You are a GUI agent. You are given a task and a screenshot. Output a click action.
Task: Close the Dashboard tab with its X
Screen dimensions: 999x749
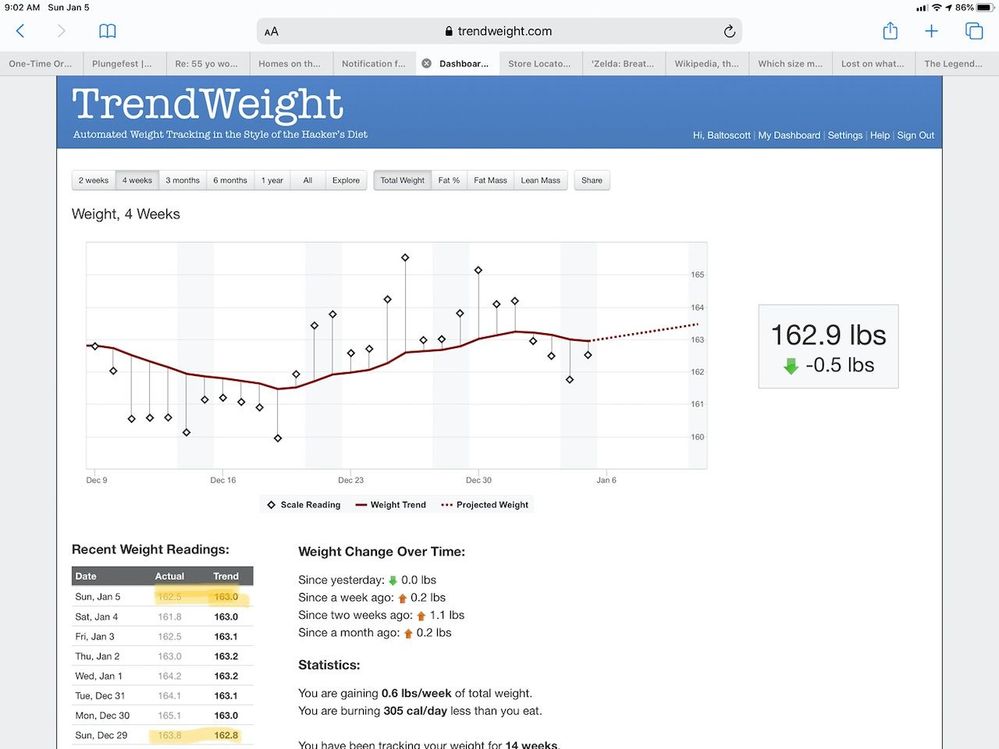[427, 63]
